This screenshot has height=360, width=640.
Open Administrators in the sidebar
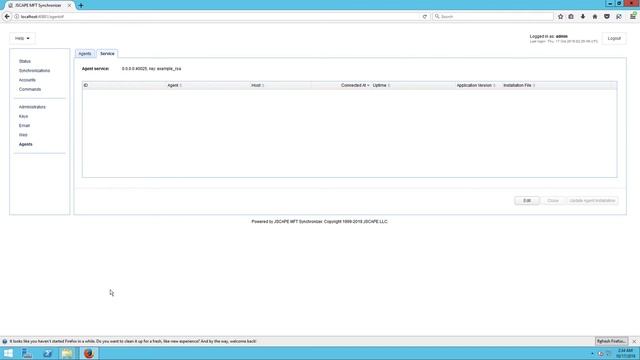pos(32,107)
